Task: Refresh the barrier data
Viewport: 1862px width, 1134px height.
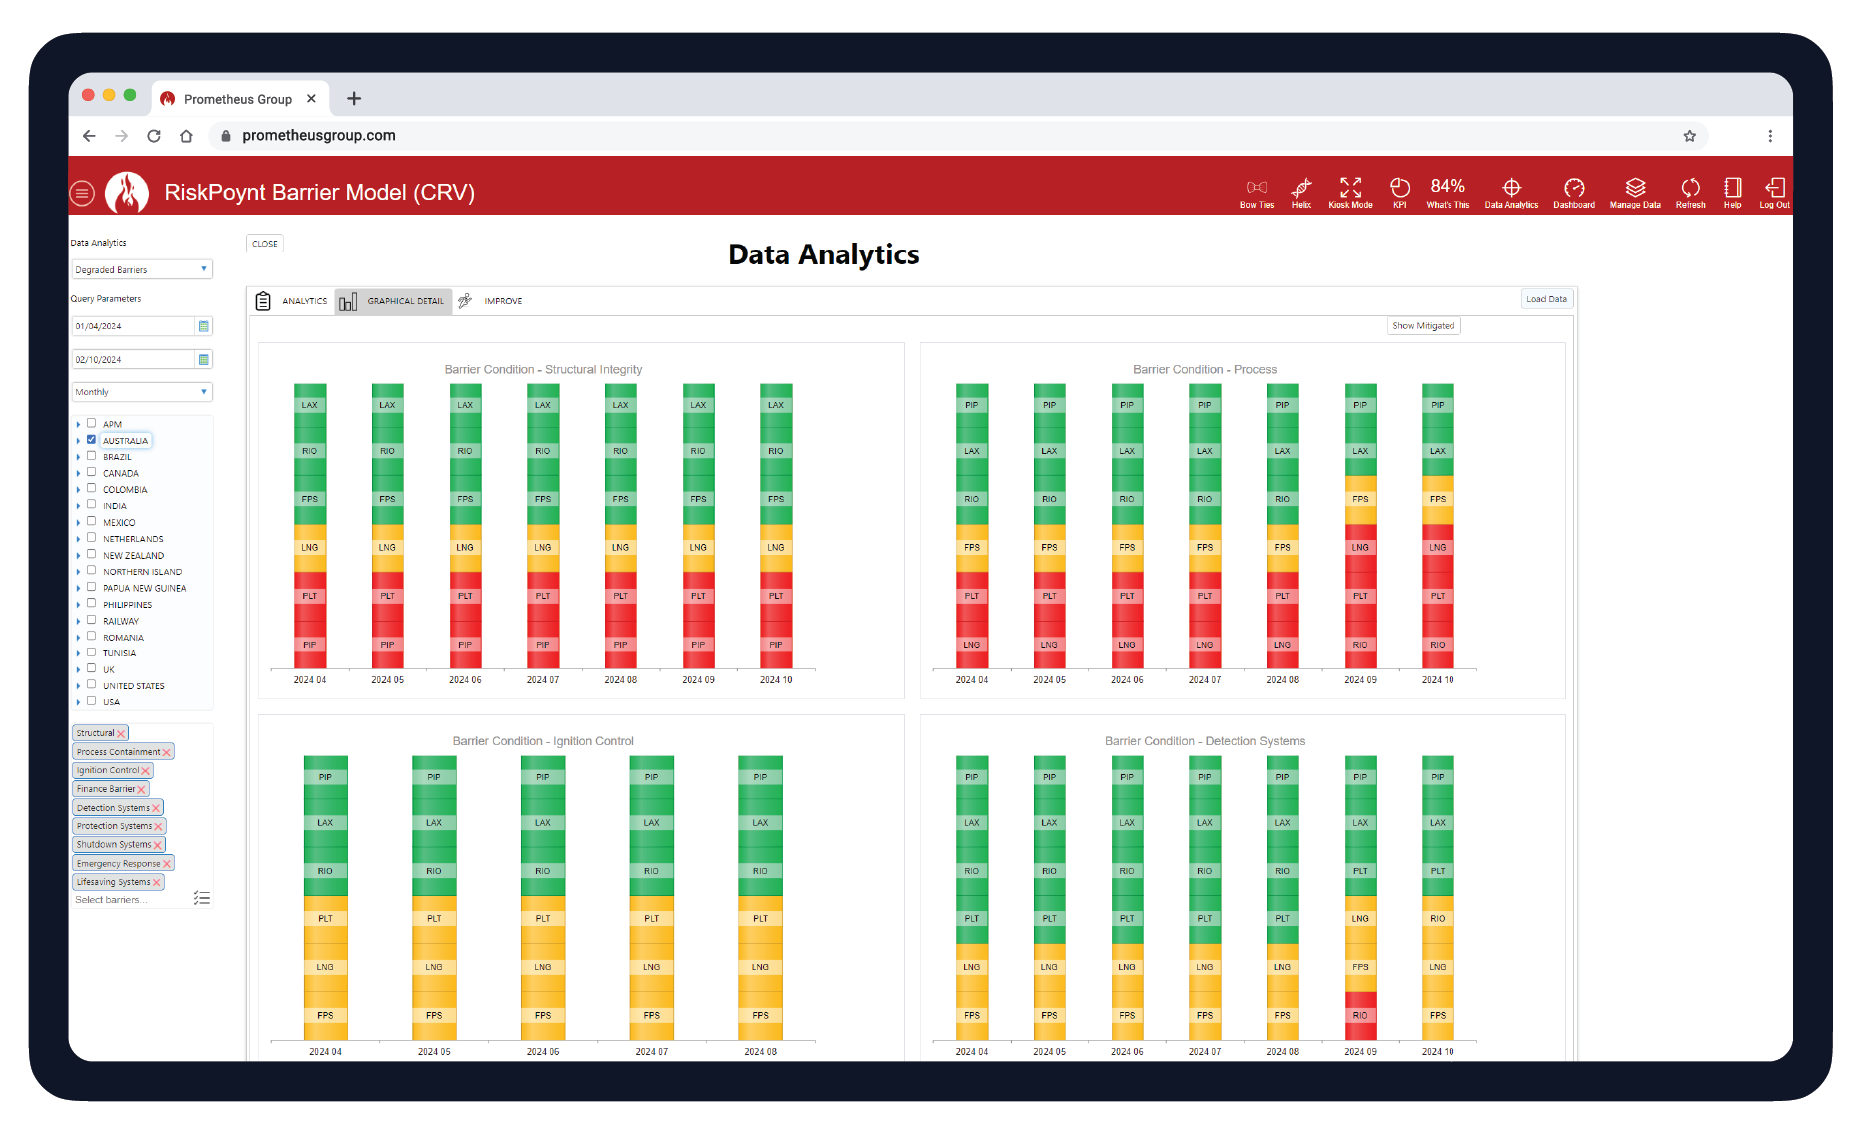Action: coord(1690,191)
